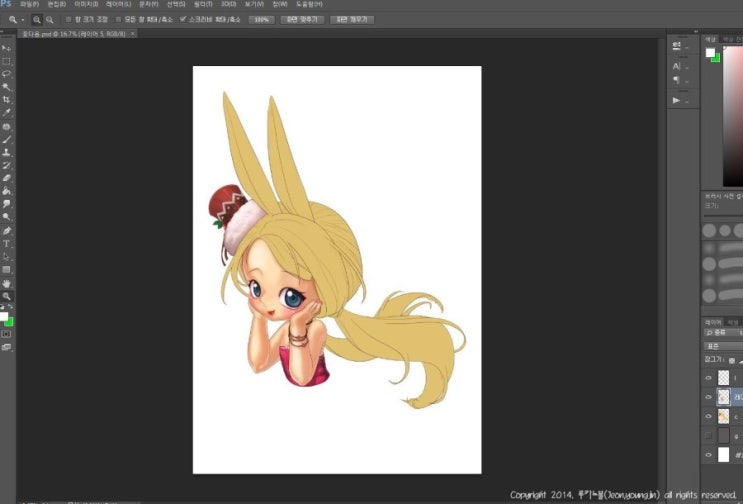Change the screen mode from the toolbox
Image resolution: width=743 pixels, height=504 pixels.
tap(6, 347)
